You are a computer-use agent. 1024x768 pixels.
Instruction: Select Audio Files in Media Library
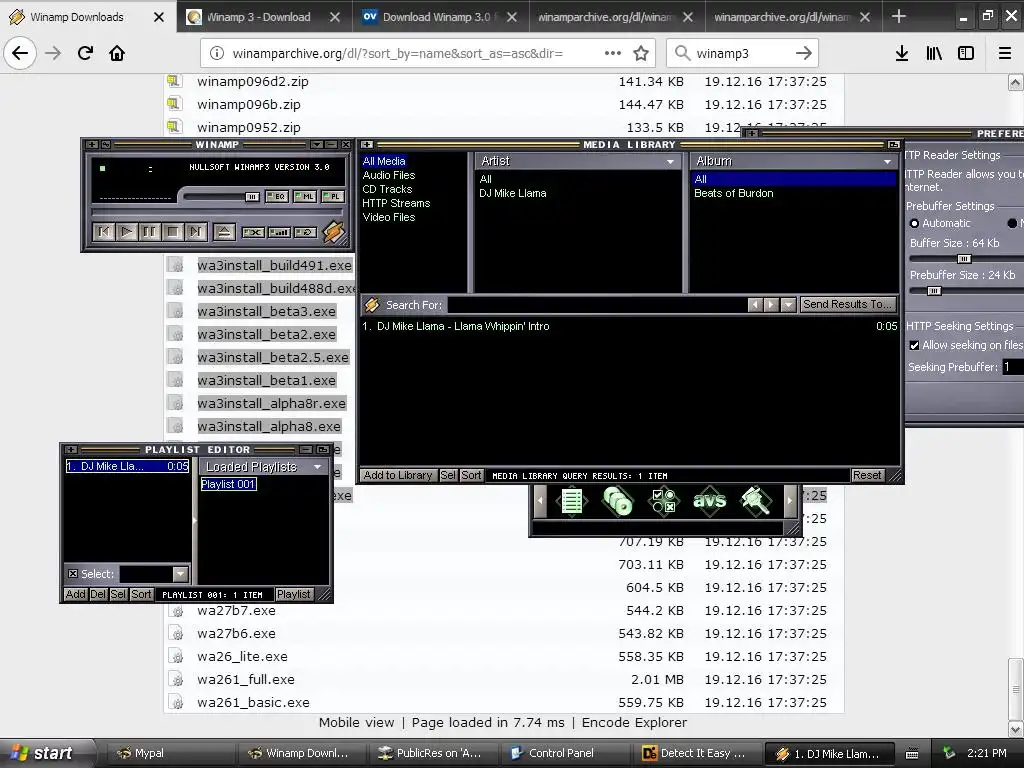pyautogui.click(x=389, y=175)
